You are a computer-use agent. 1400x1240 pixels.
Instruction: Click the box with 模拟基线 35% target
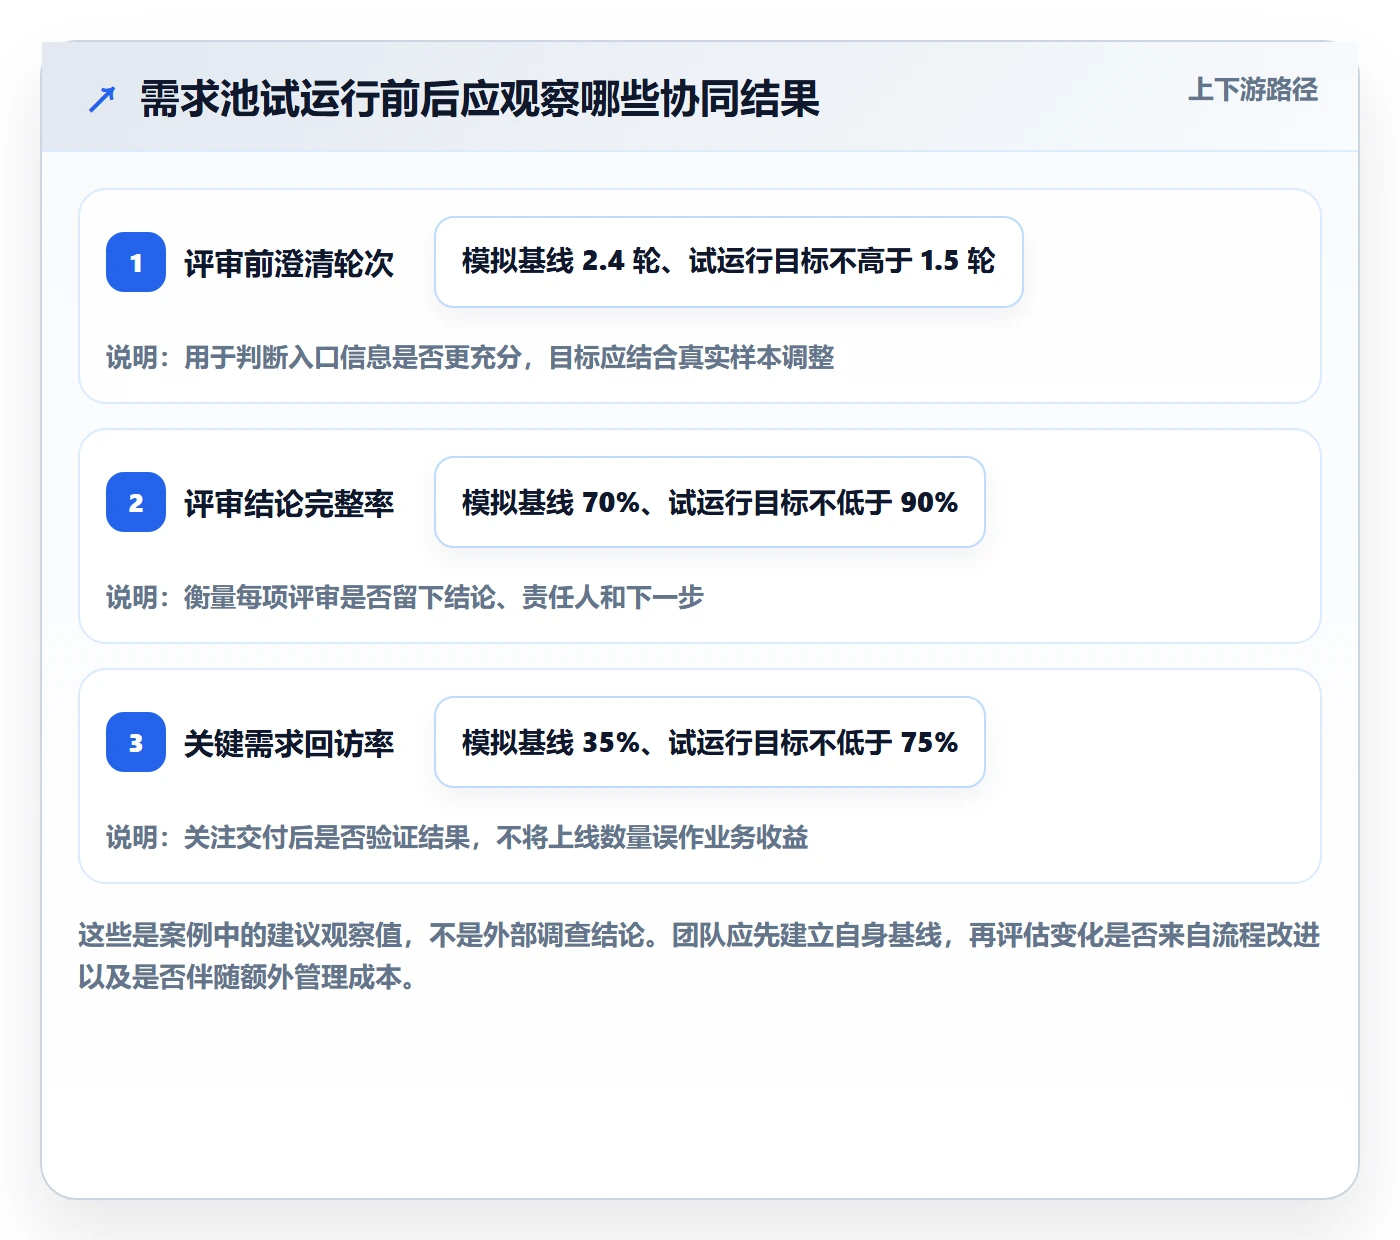[710, 742]
